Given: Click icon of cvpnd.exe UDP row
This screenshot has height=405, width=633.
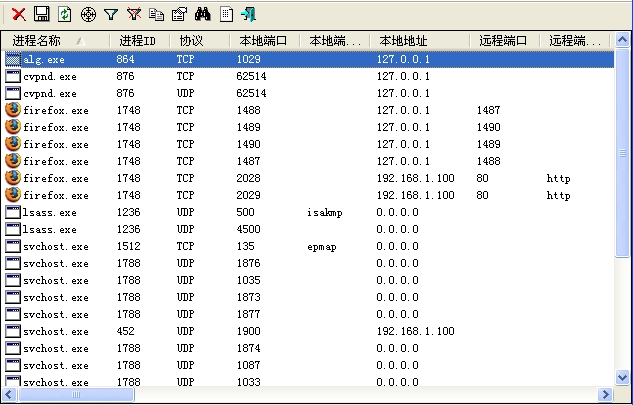Looking at the screenshot, I should (13, 93).
